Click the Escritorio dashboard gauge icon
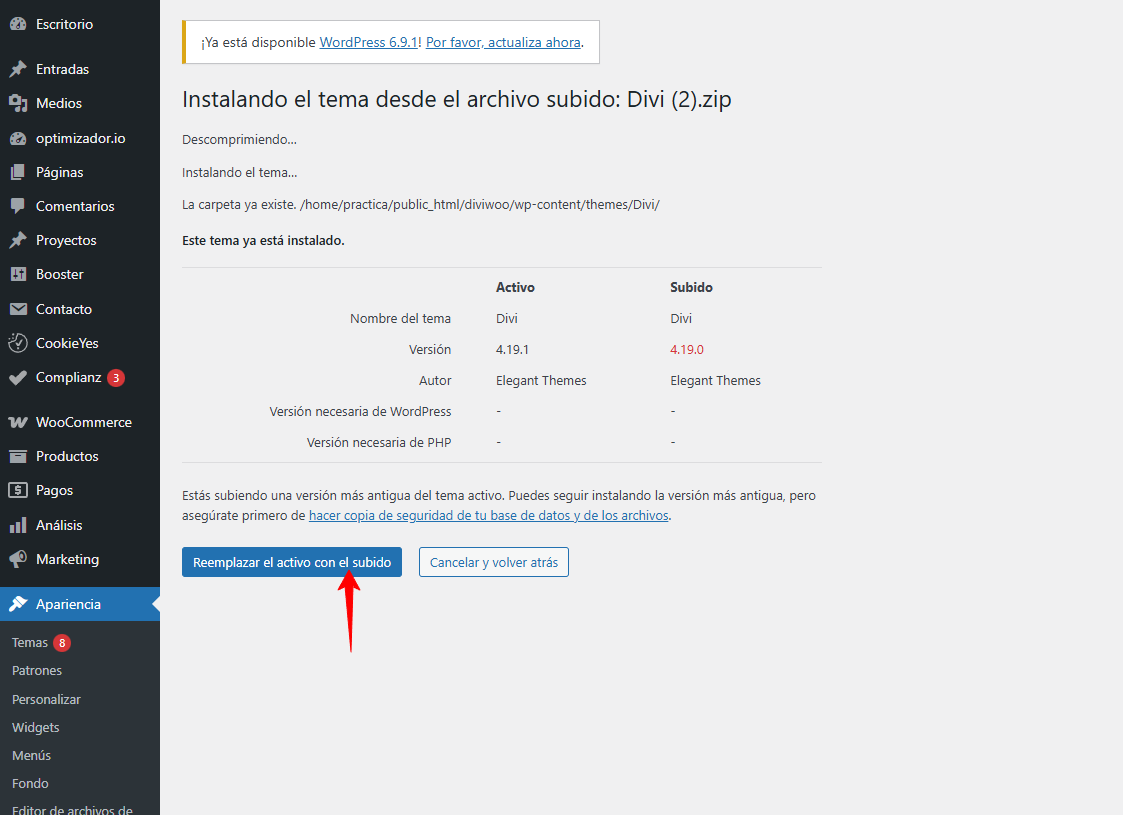Screen dimensions: 1123x815 coord(18,24)
